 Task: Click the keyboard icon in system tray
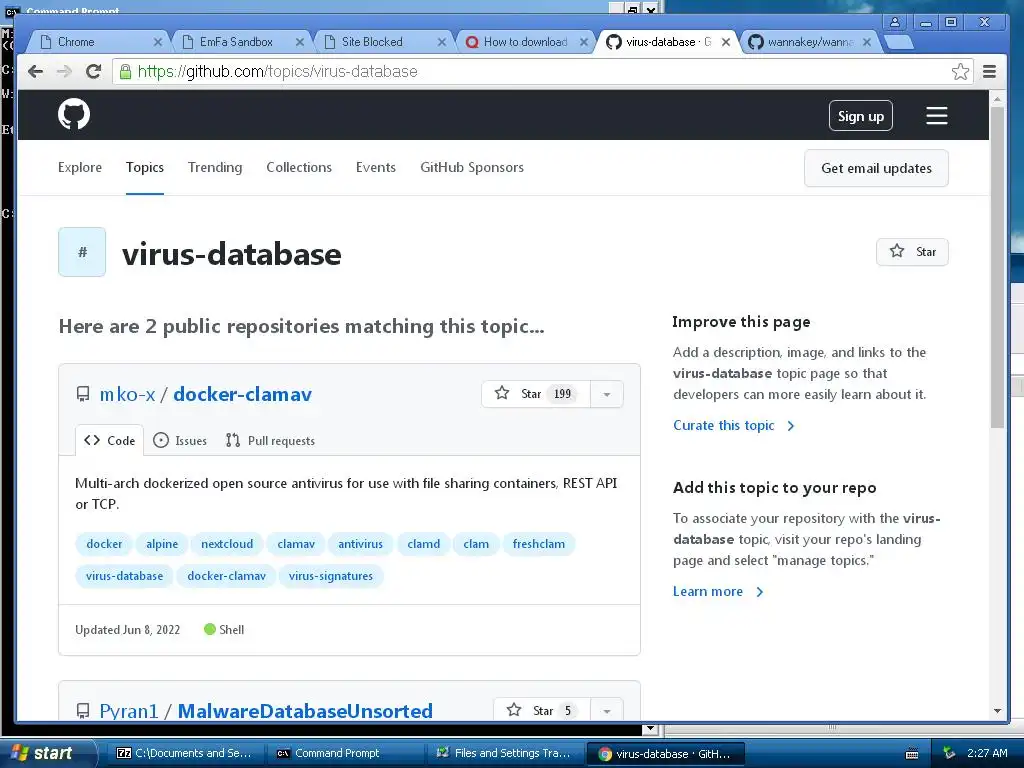912,754
